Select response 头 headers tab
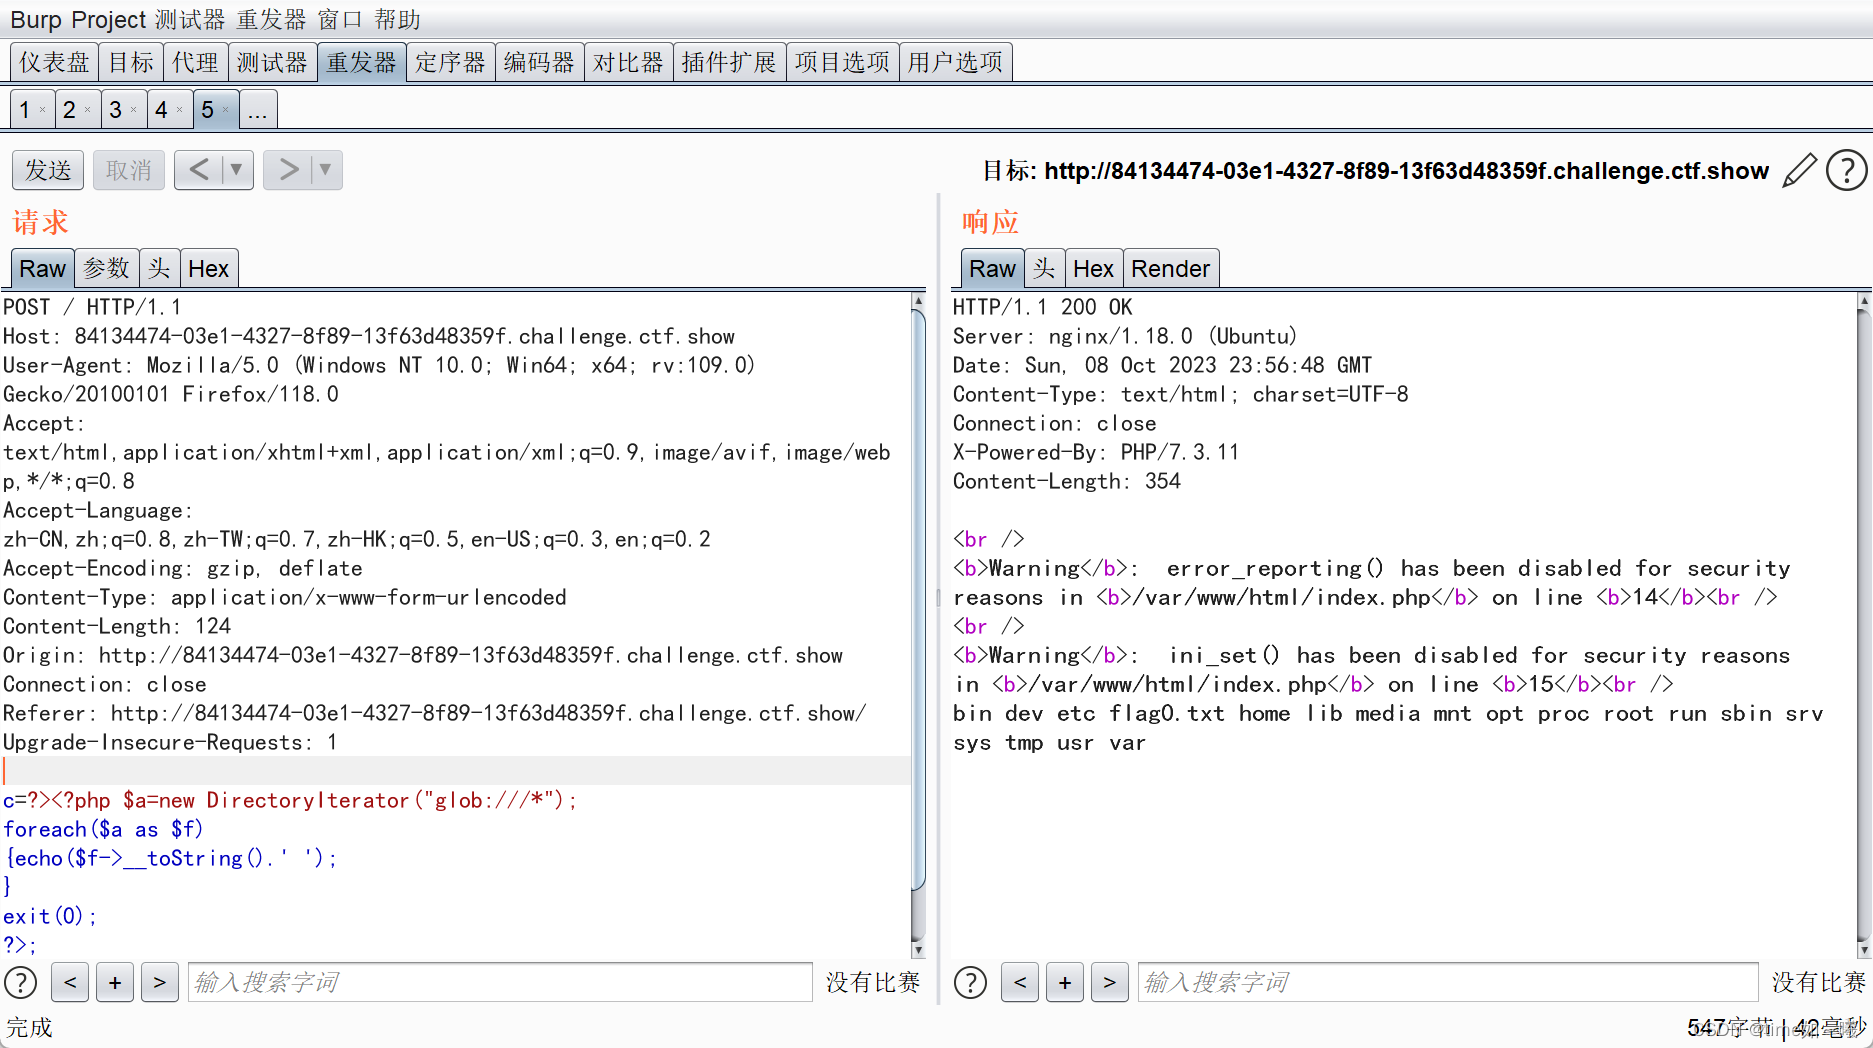The height and width of the screenshot is (1048, 1873). (1045, 268)
